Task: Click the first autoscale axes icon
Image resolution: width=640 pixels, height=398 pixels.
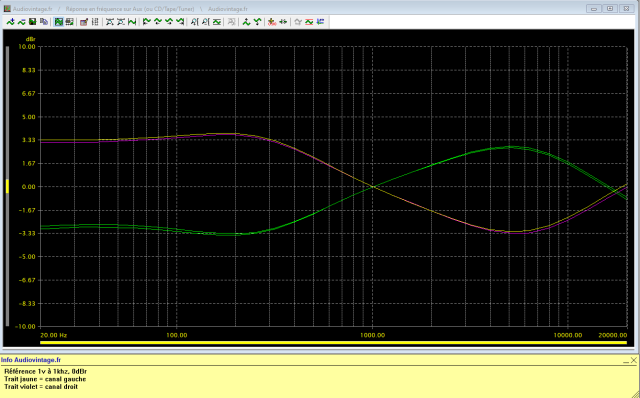Action: [110, 22]
